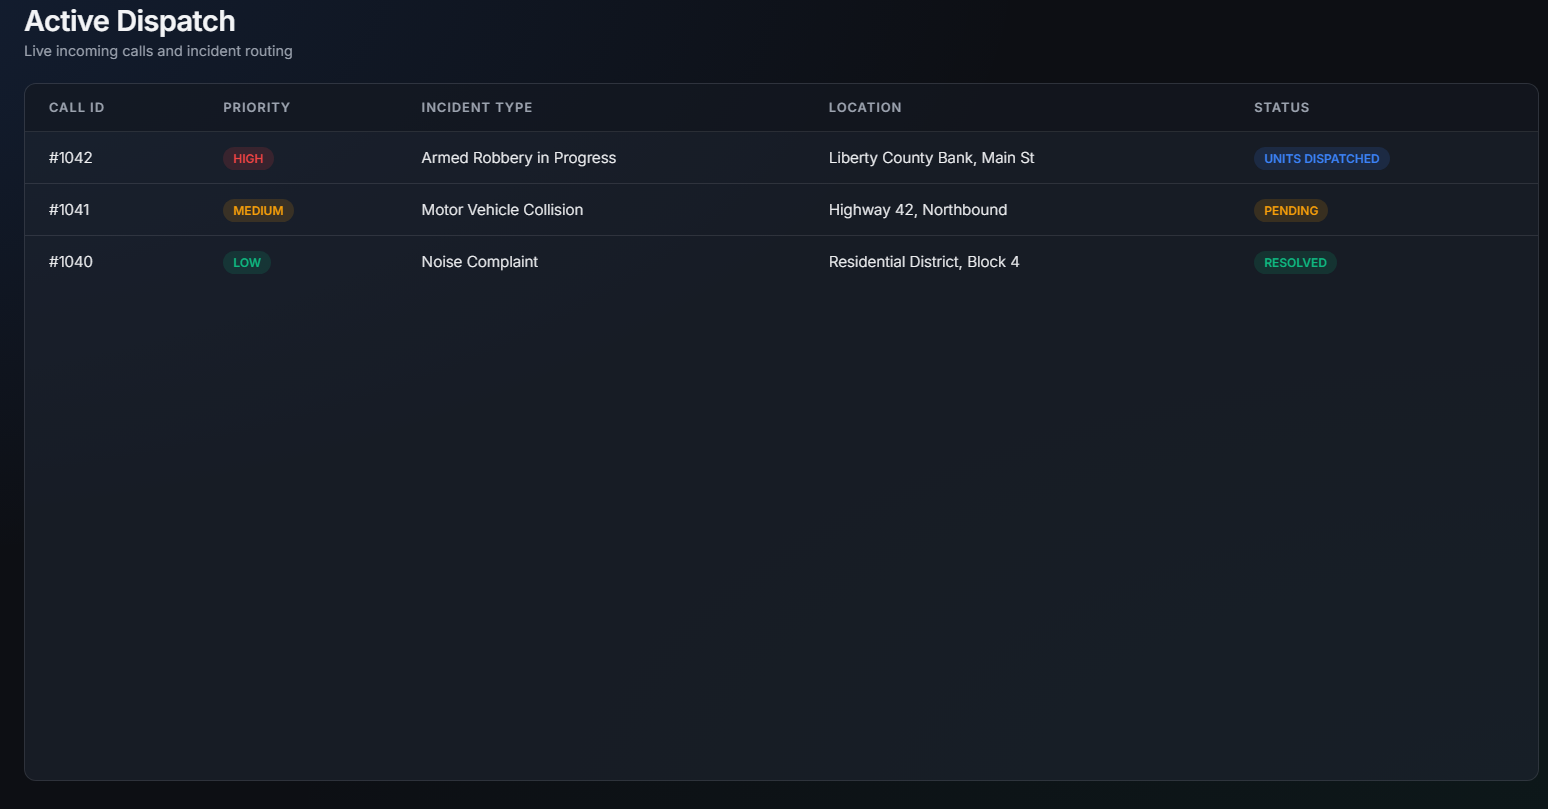This screenshot has height=809, width=1548.
Task: Click the UNITS DISPATCHED status badge
Action: tap(1322, 158)
